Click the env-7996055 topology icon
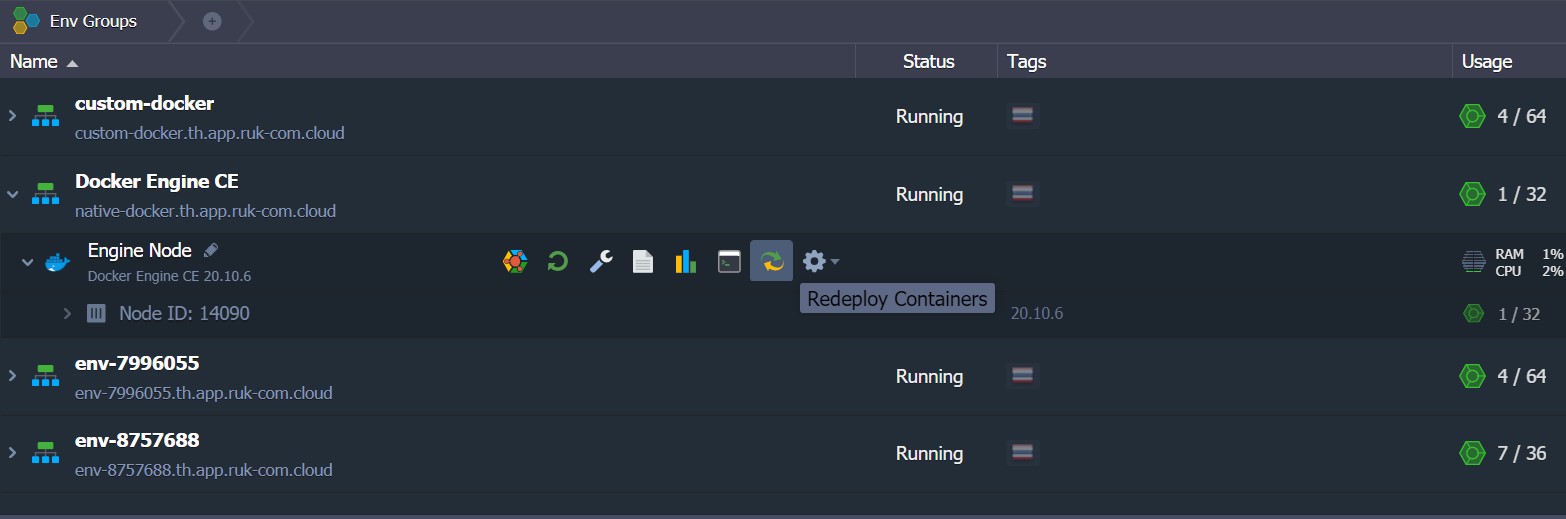 pos(45,375)
